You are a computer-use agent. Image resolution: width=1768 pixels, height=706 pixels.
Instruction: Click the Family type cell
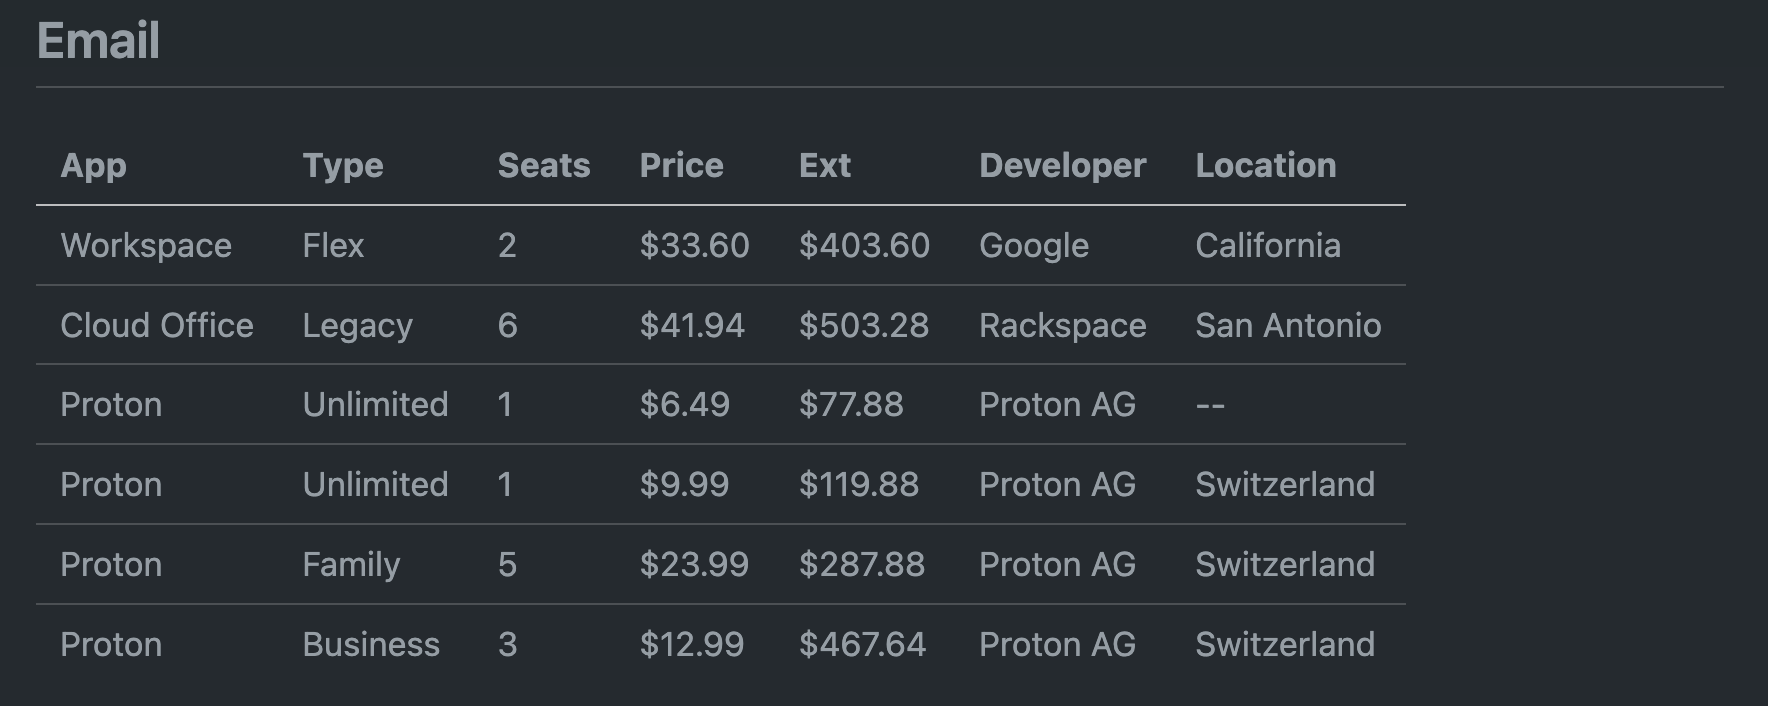(351, 564)
